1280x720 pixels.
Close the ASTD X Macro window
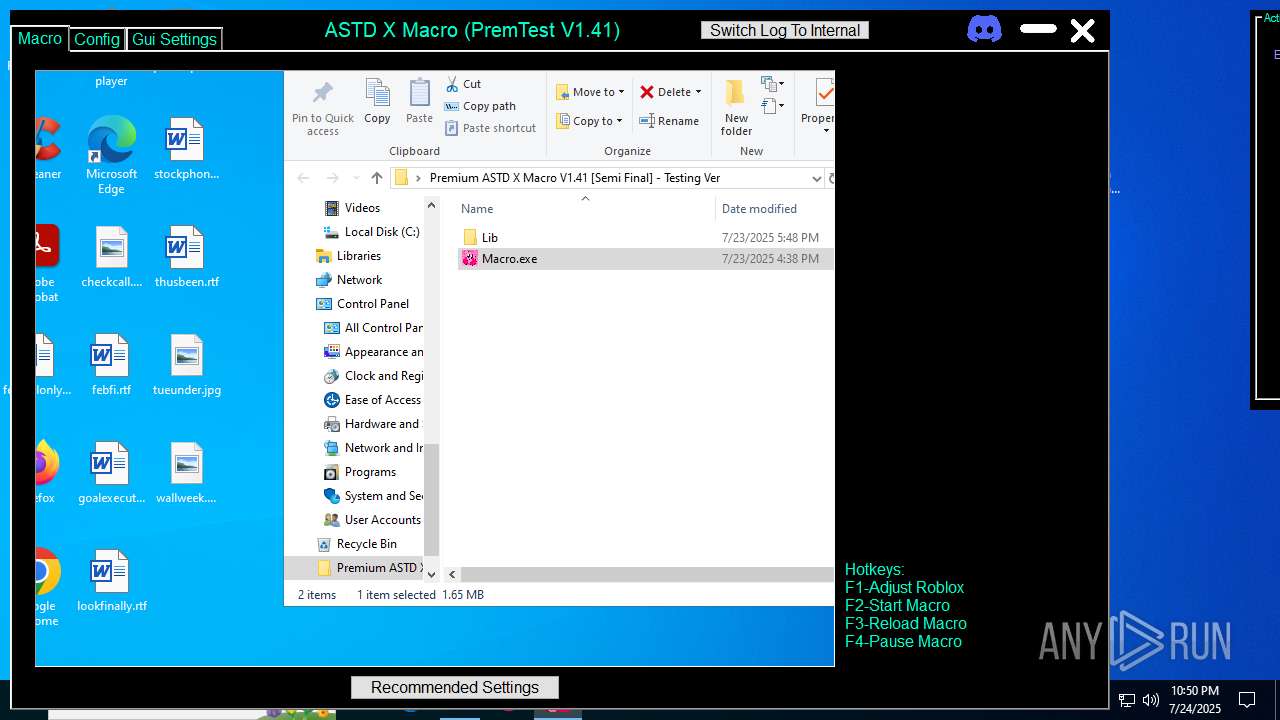1083,31
